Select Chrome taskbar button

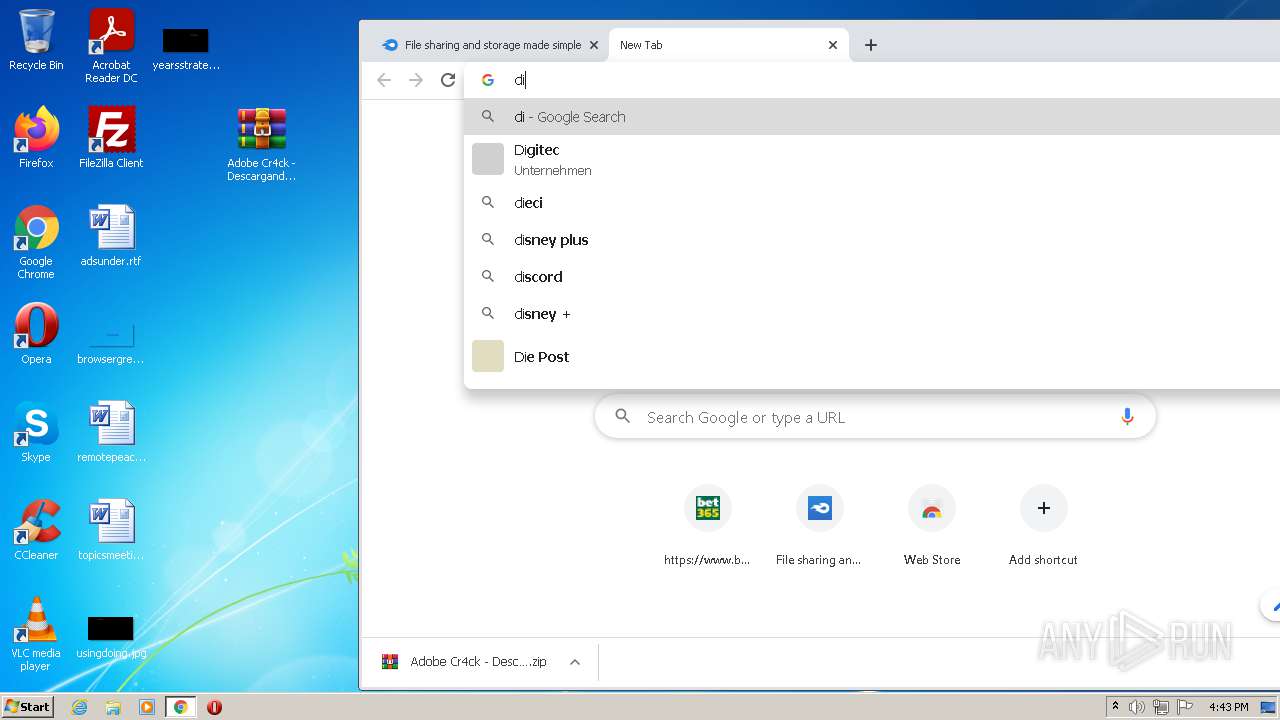[x=181, y=707]
